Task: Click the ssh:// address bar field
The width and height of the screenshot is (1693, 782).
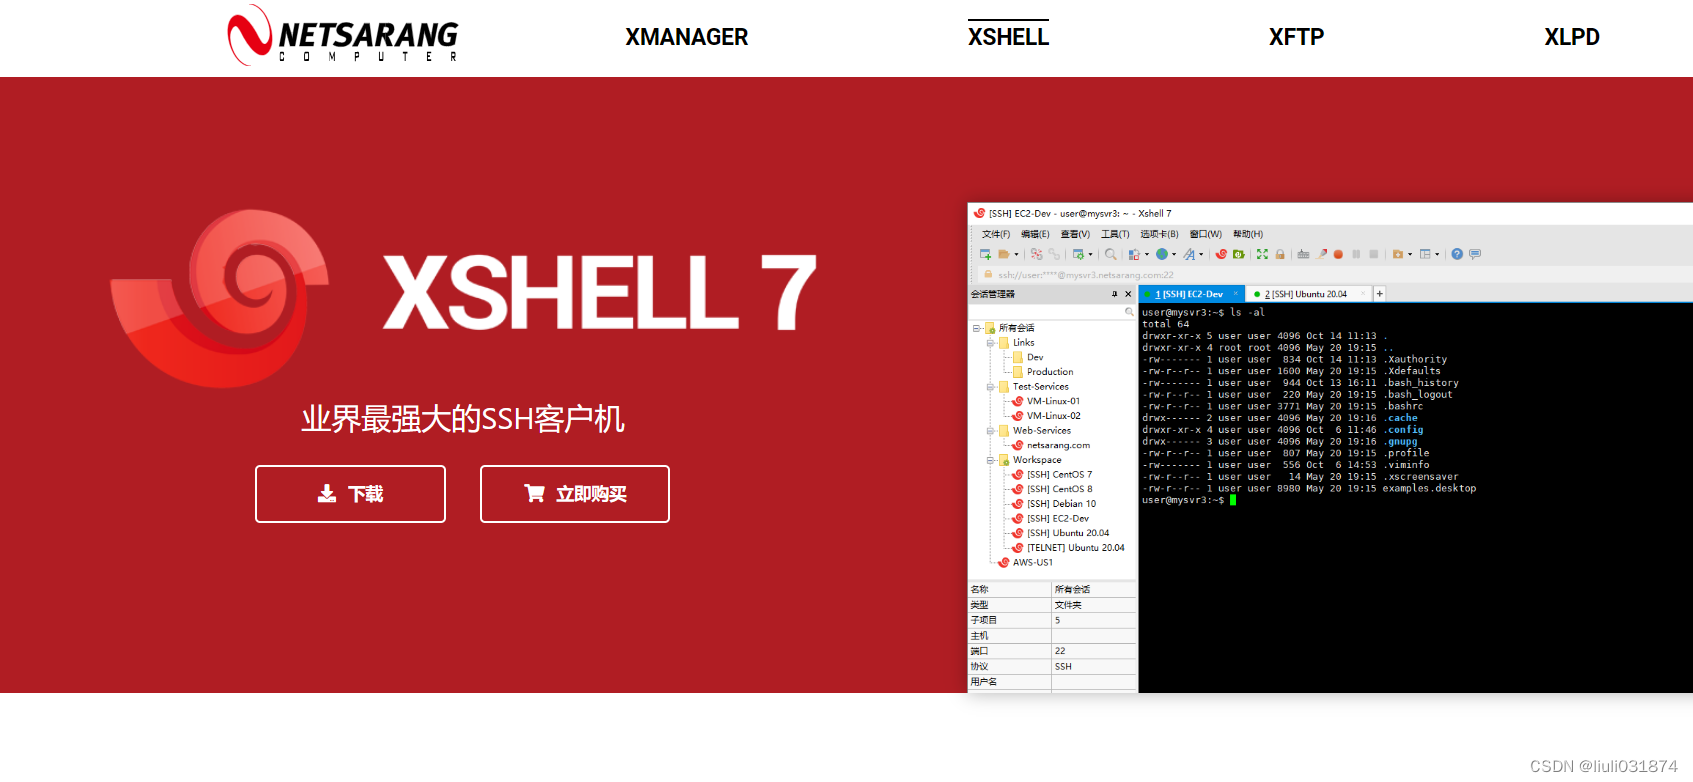Action: coord(1335,274)
